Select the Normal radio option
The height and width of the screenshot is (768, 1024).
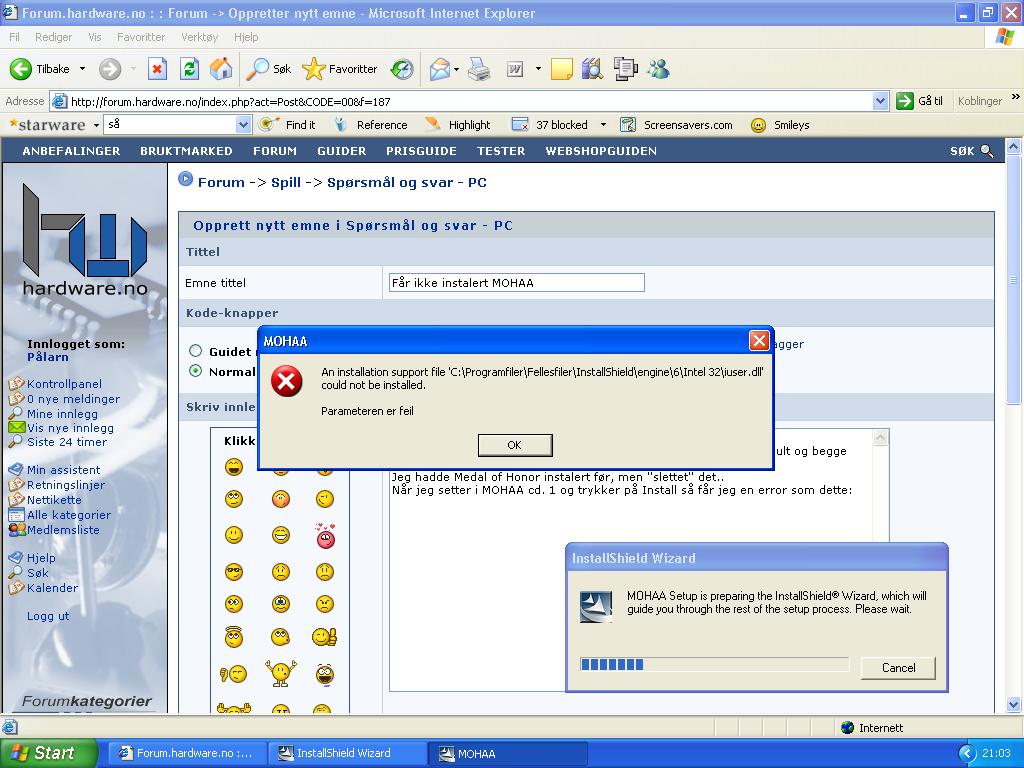(195, 371)
